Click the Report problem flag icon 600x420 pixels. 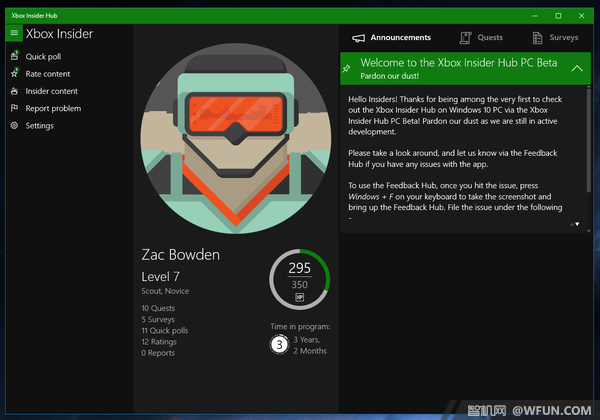15,108
